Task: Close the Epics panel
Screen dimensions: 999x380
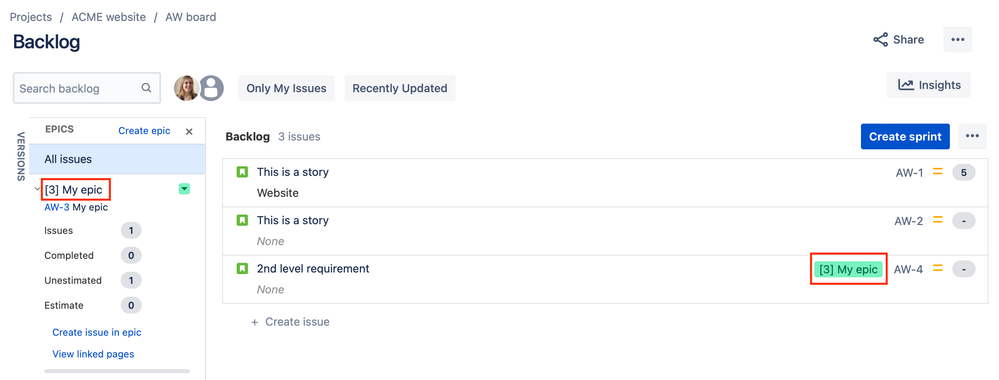Action: (189, 131)
